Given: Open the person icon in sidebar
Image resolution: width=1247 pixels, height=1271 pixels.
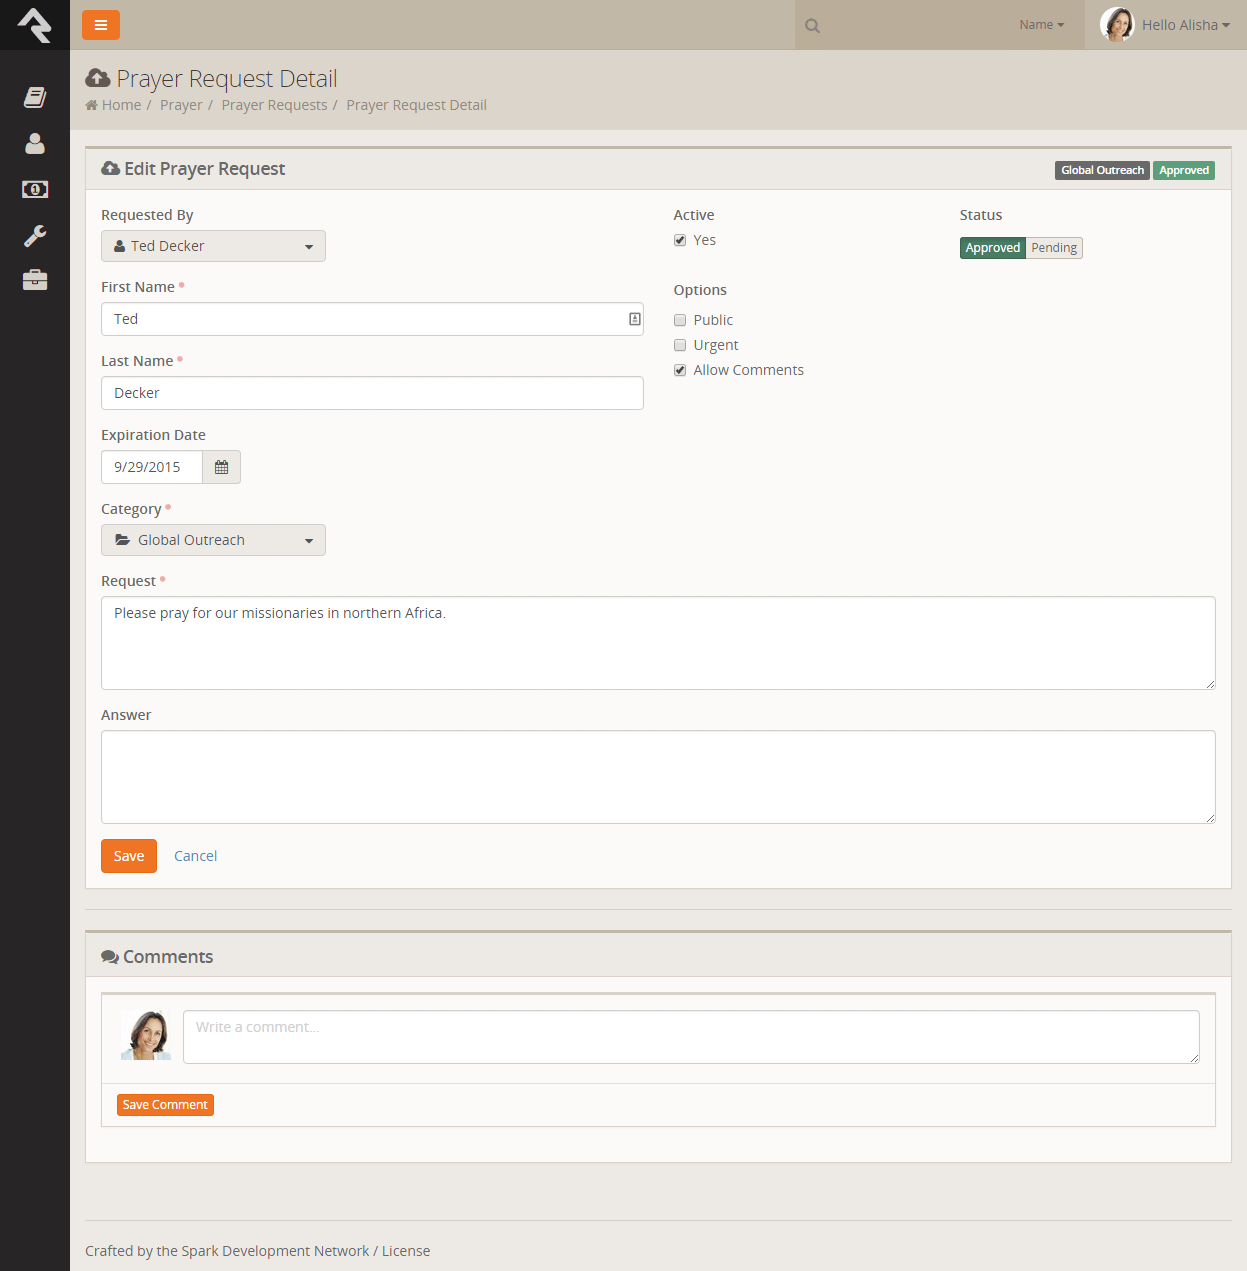Looking at the screenshot, I should coord(35,144).
